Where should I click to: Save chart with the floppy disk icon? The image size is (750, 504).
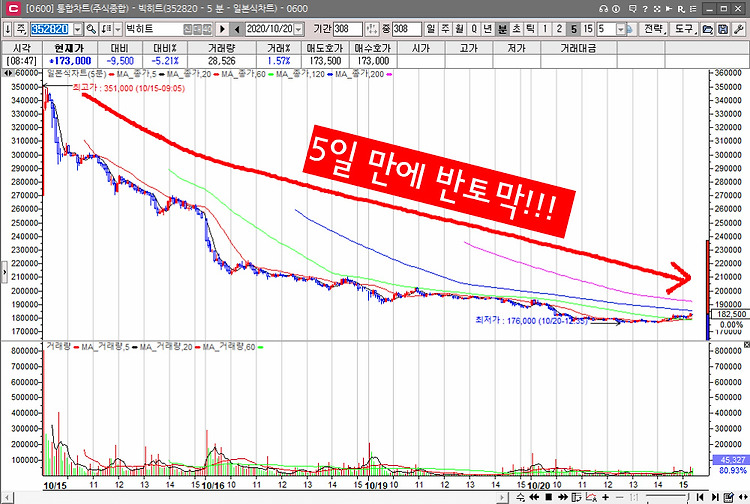(723, 29)
